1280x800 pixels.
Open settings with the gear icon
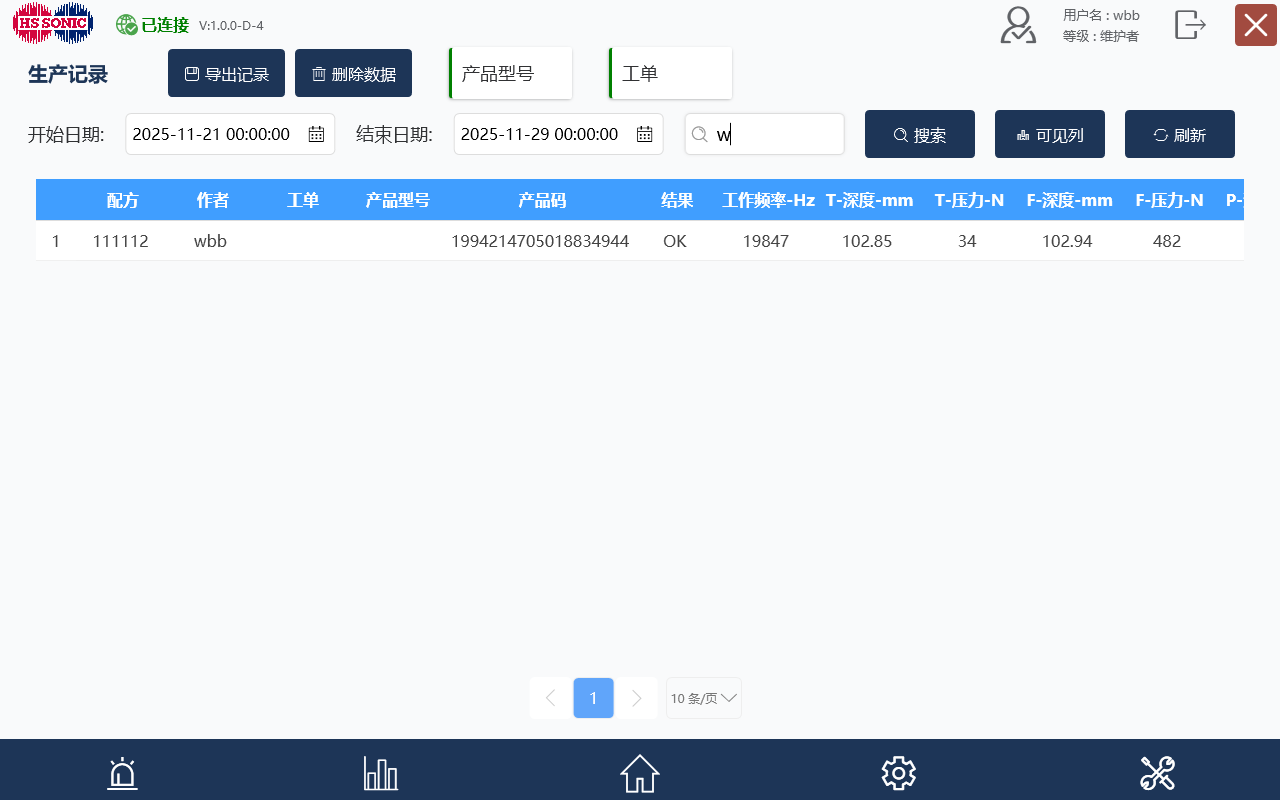[x=898, y=772]
